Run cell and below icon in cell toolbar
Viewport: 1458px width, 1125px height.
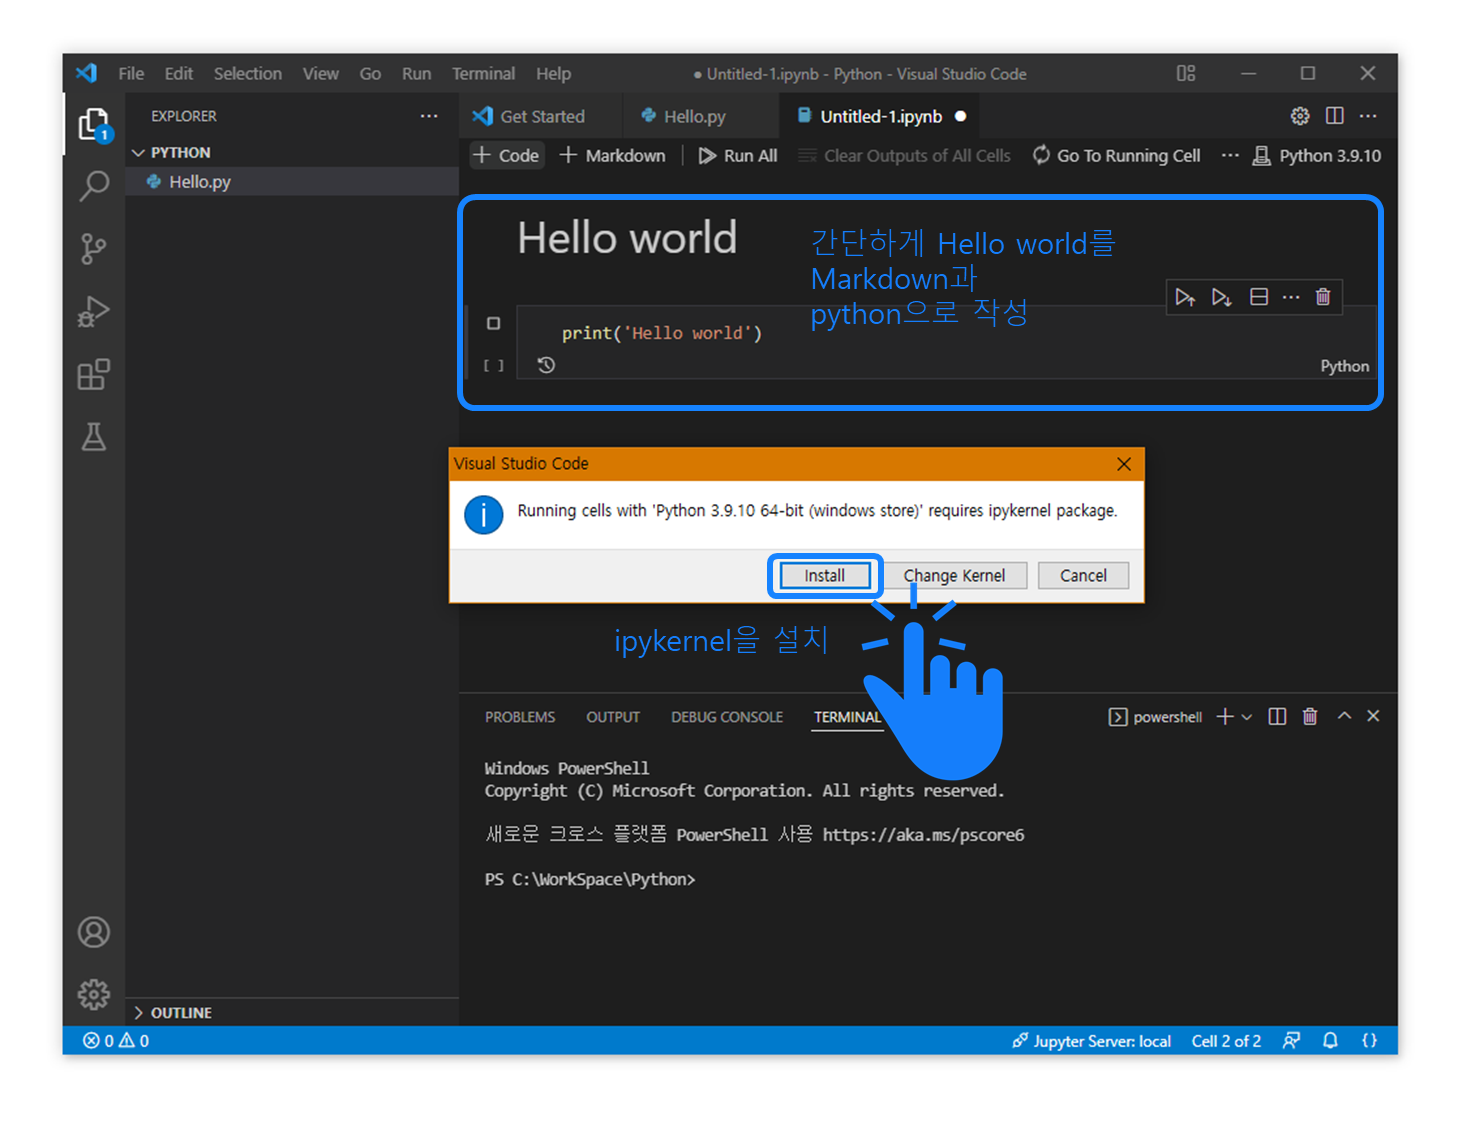pos(1221,297)
